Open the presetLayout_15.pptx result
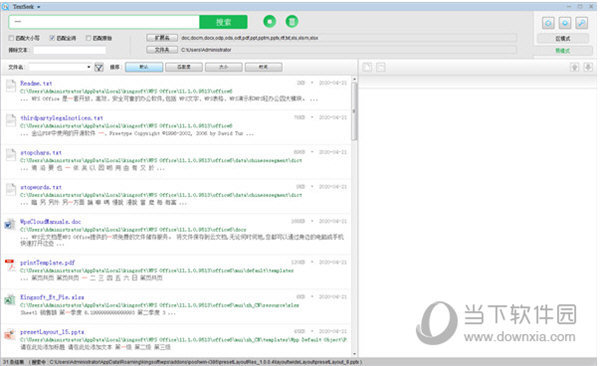 pos(52,332)
